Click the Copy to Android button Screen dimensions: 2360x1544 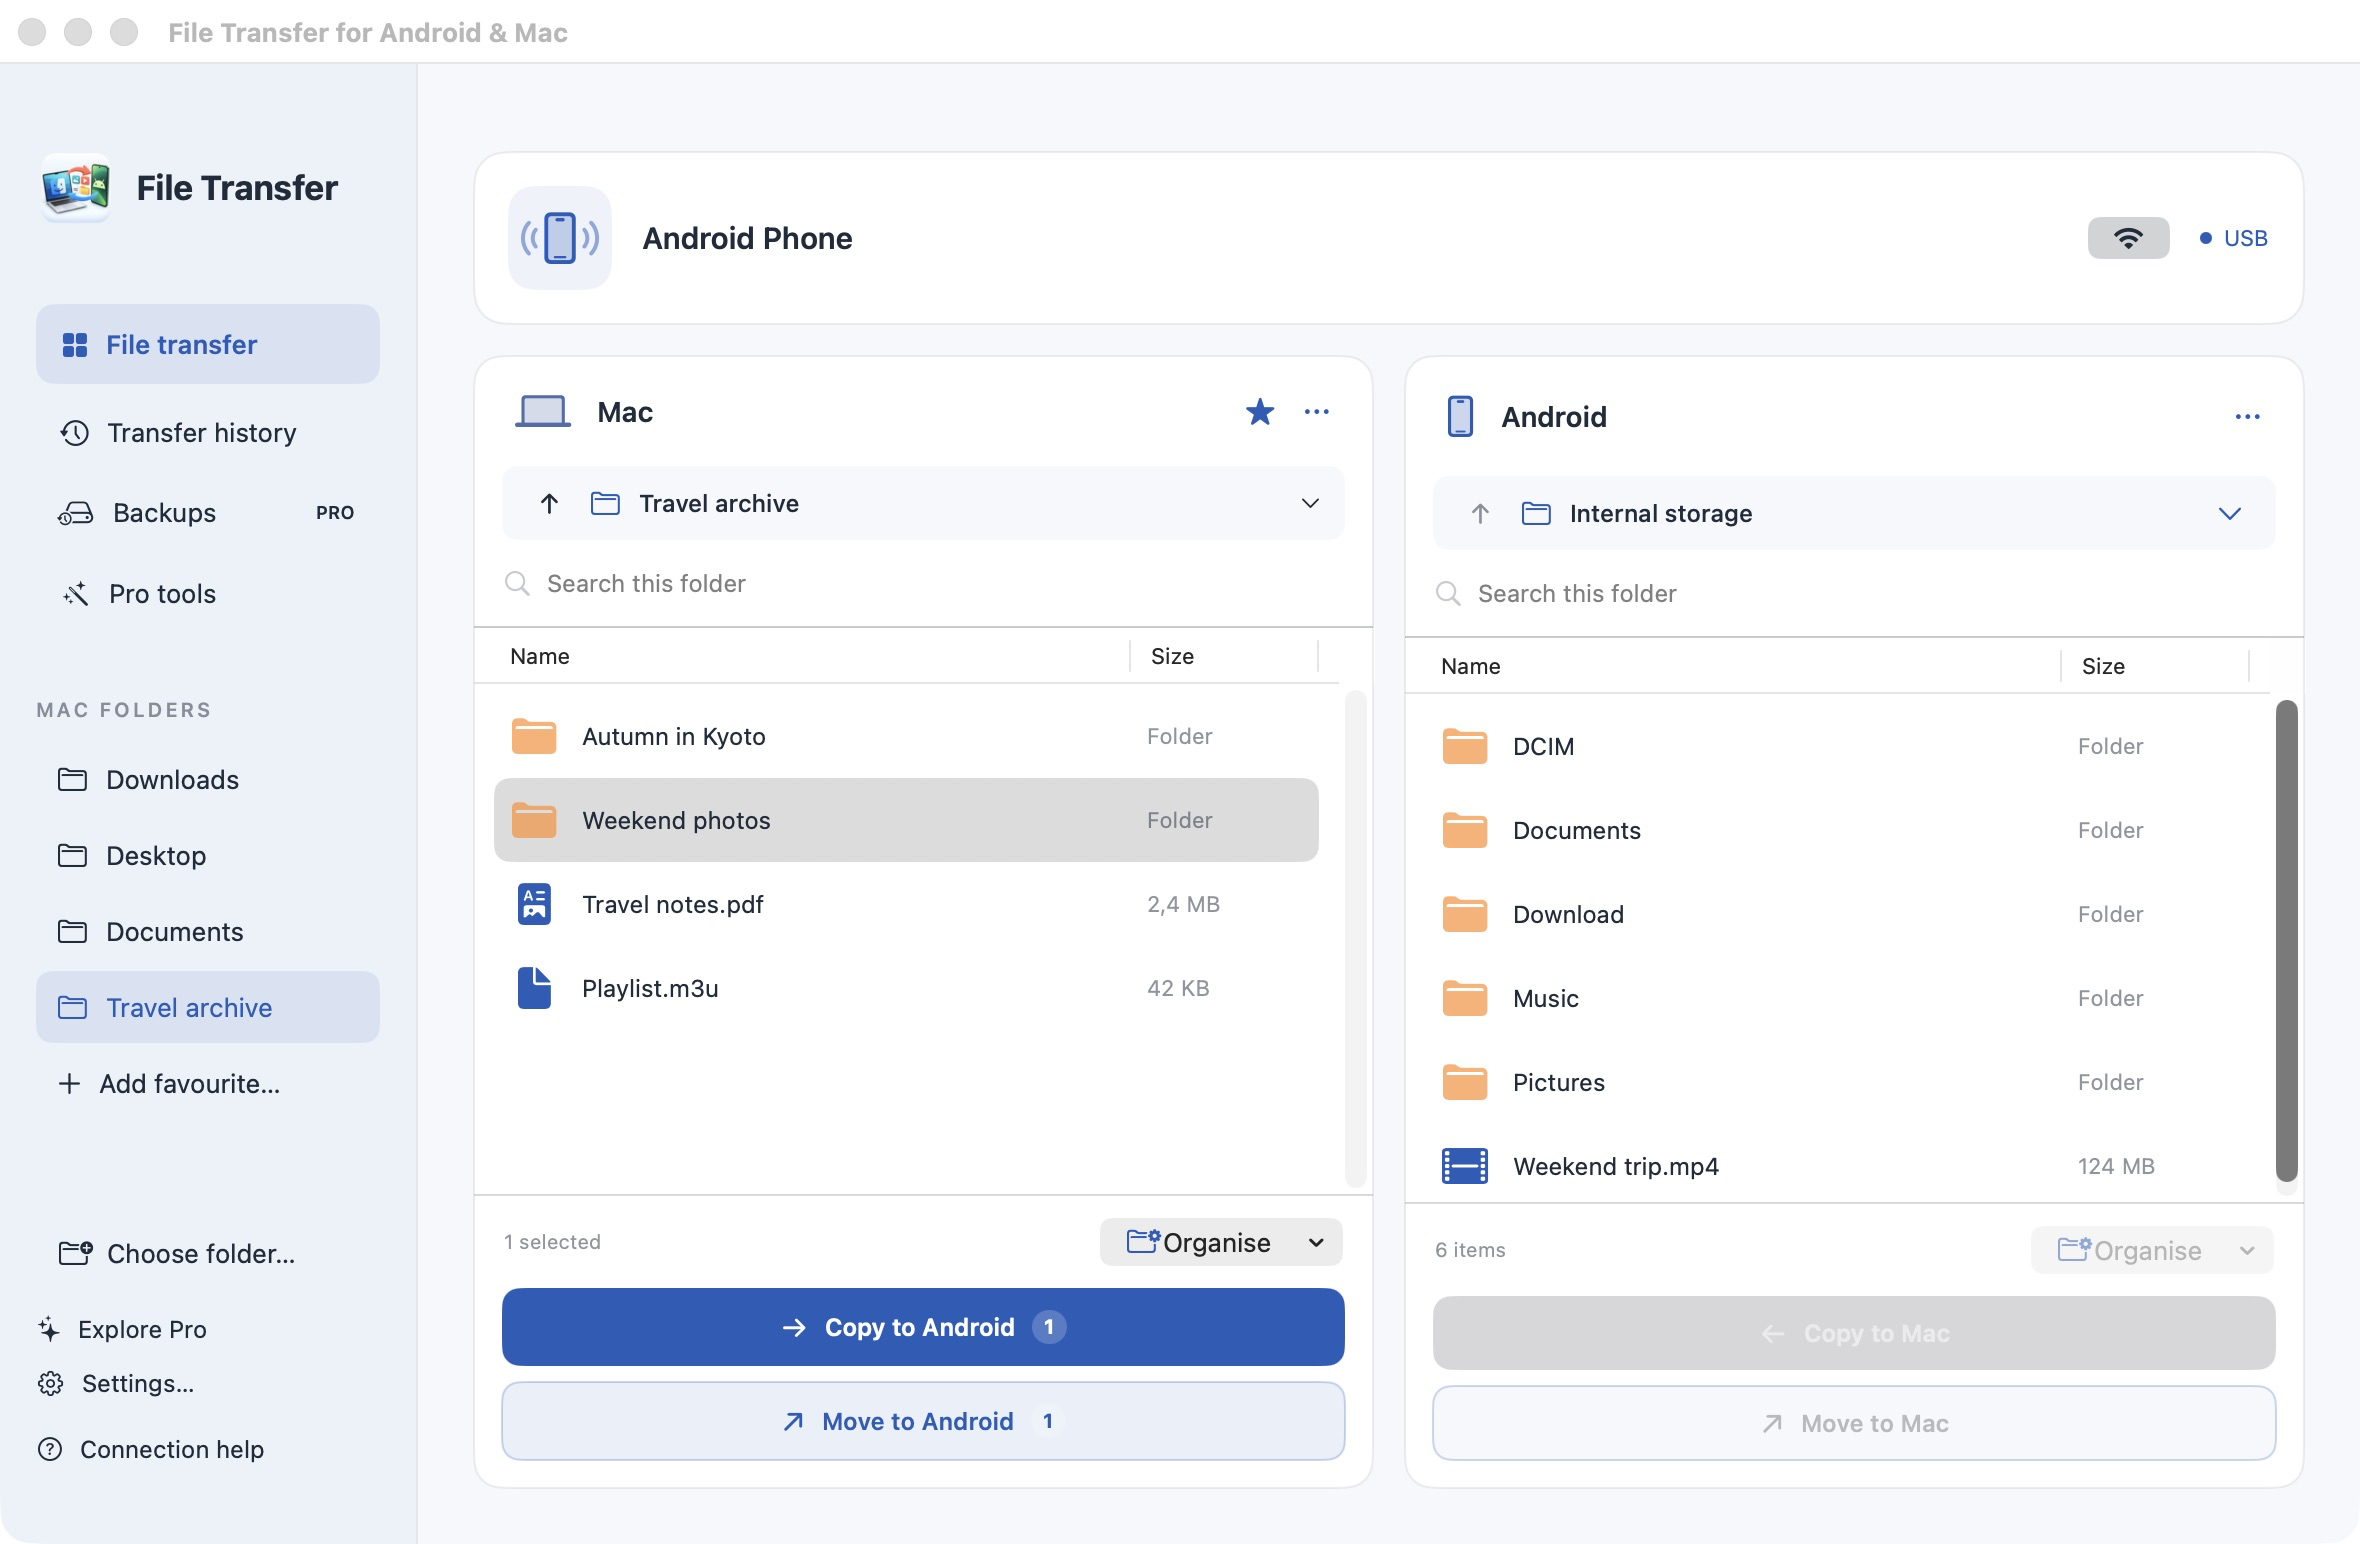[x=923, y=1327]
